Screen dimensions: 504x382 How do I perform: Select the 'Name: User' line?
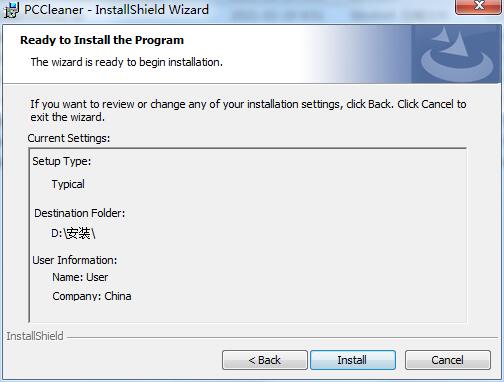pos(80,277)
